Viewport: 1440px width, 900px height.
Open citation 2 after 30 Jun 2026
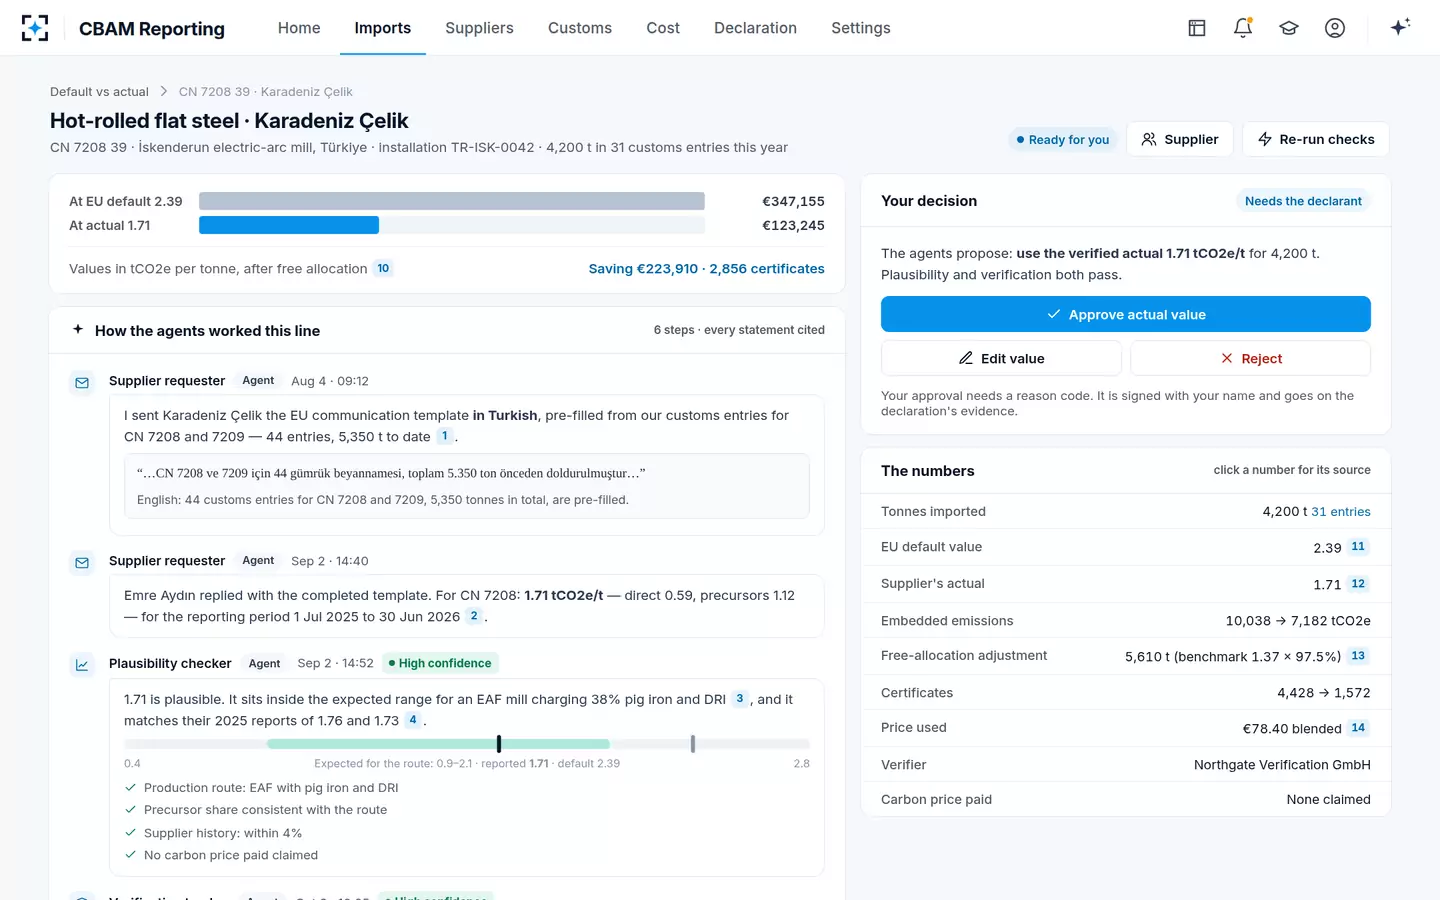click(x=474, y=616)
